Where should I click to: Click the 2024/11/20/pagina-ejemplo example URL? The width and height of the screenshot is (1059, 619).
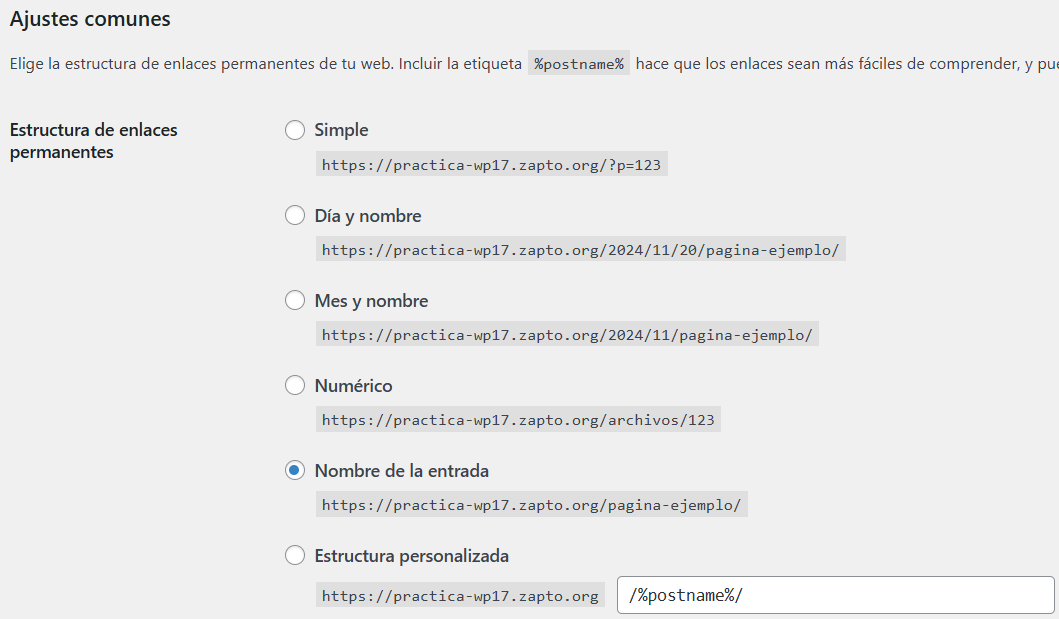(580, 250)
